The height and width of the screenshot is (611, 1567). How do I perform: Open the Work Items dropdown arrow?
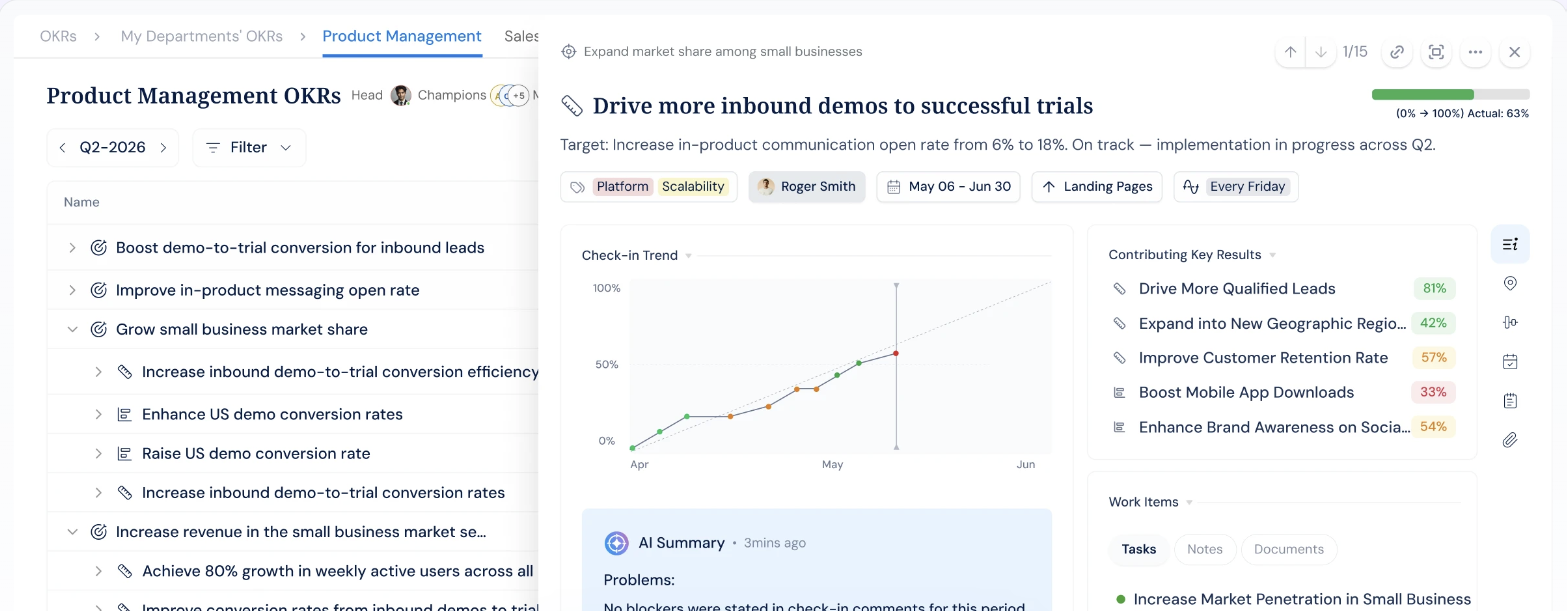1189,502
